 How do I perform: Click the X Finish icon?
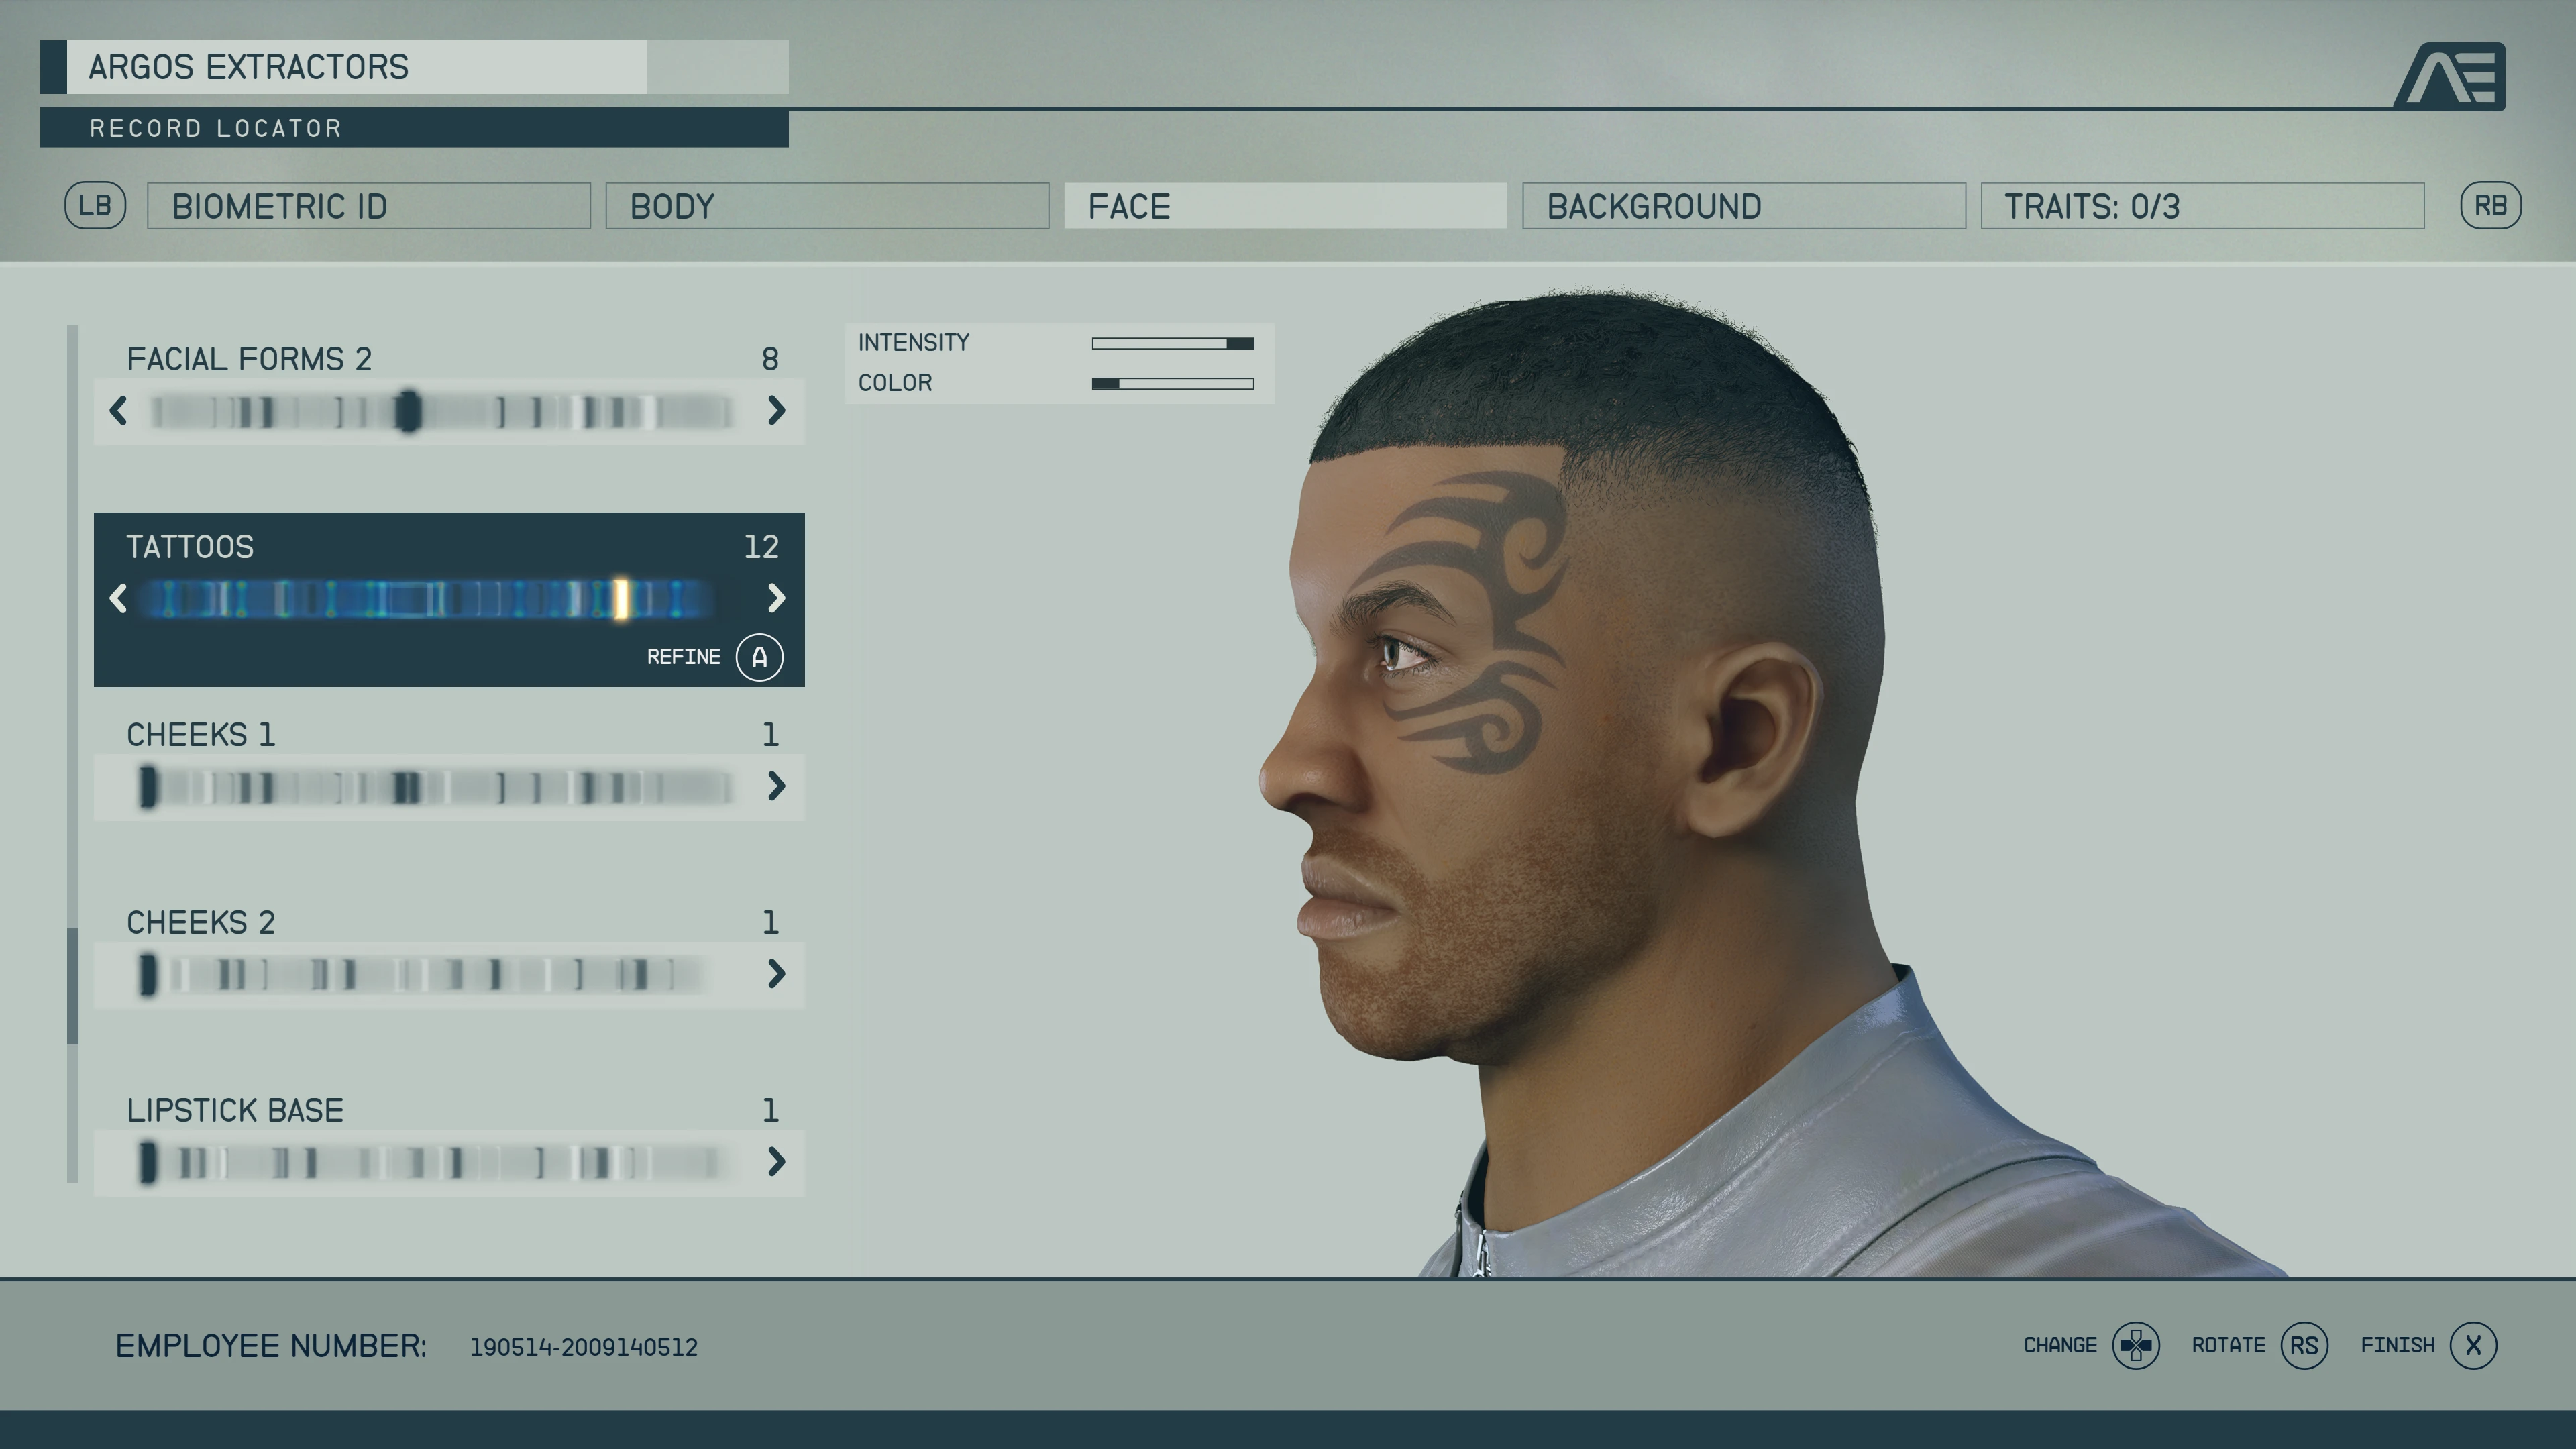pos(2473,1345)
